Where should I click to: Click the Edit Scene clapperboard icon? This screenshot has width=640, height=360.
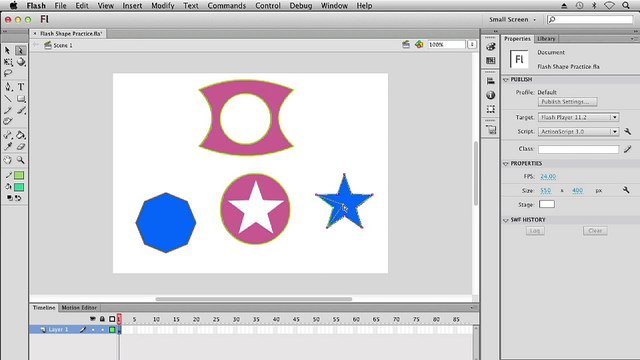pyautogui.click(x=406, y=44)
